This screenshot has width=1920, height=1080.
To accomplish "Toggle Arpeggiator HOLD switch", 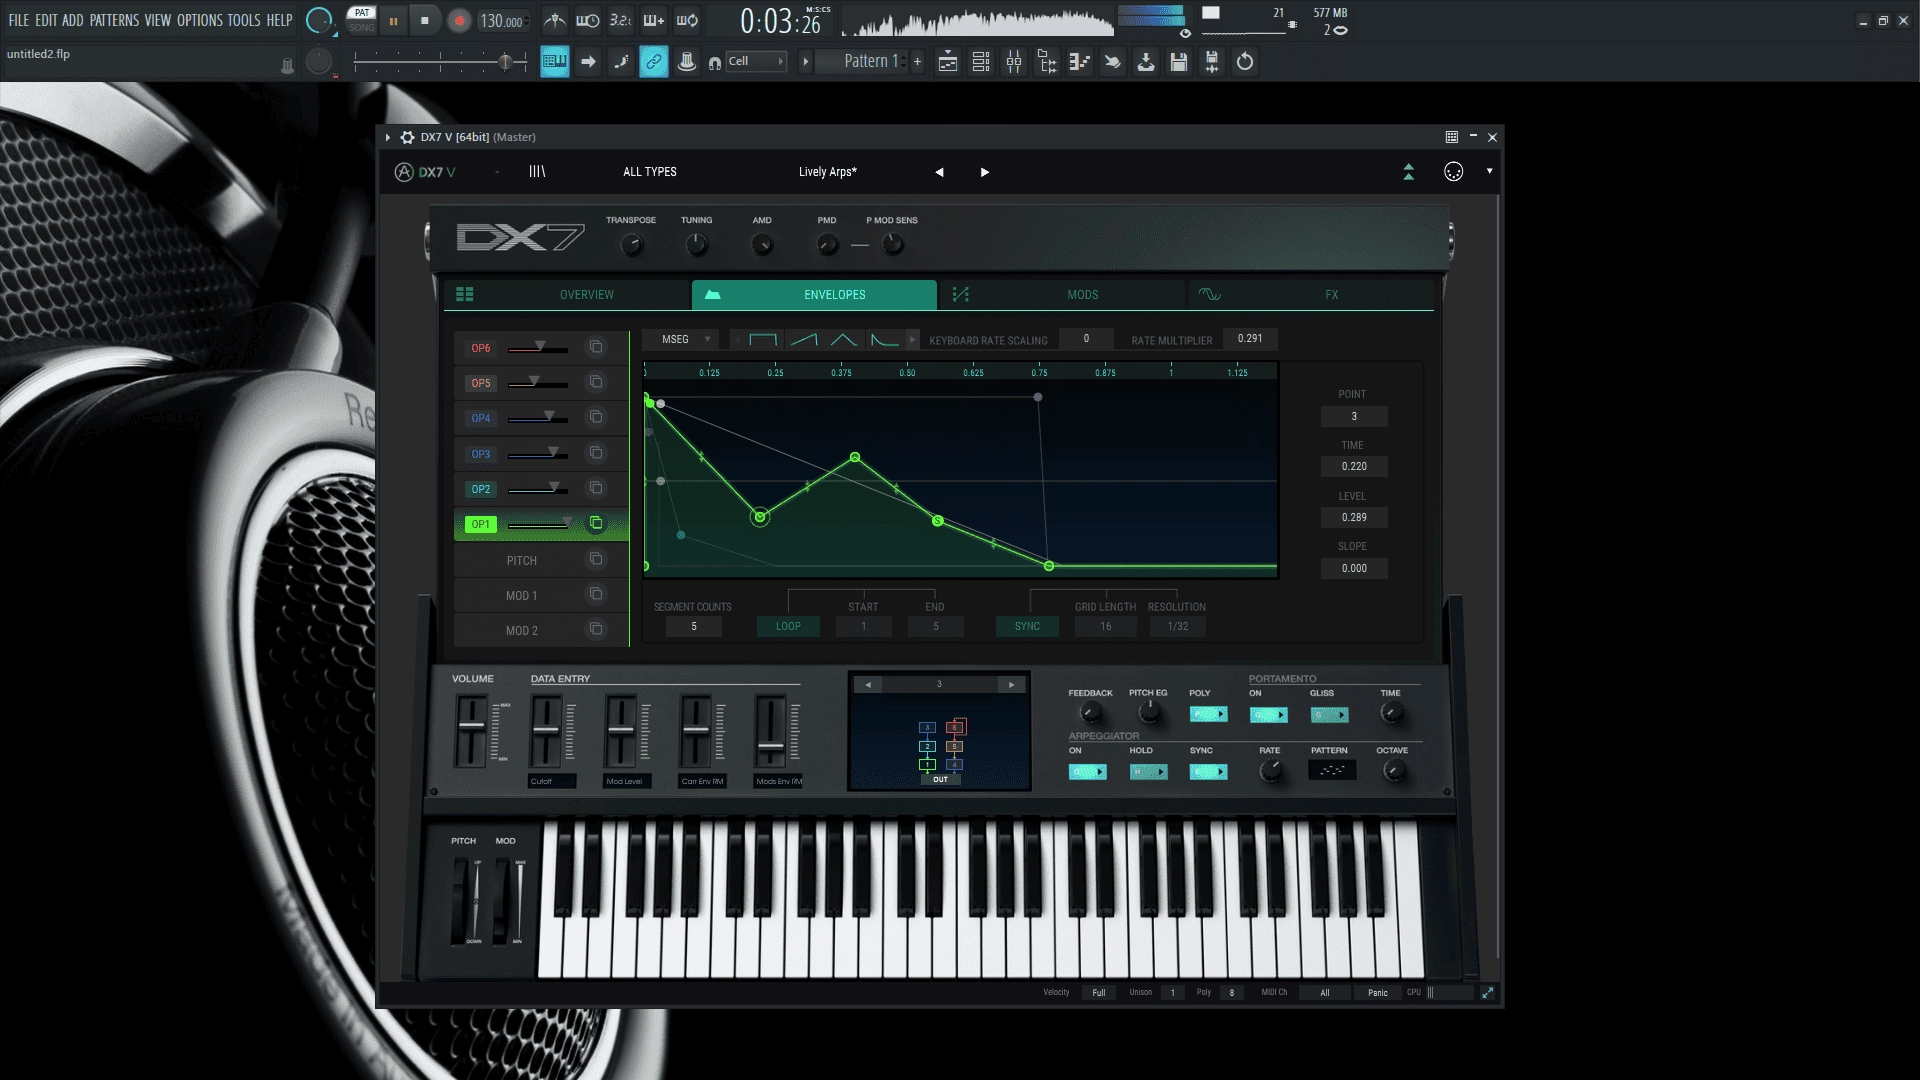I will coord(1149,772).
